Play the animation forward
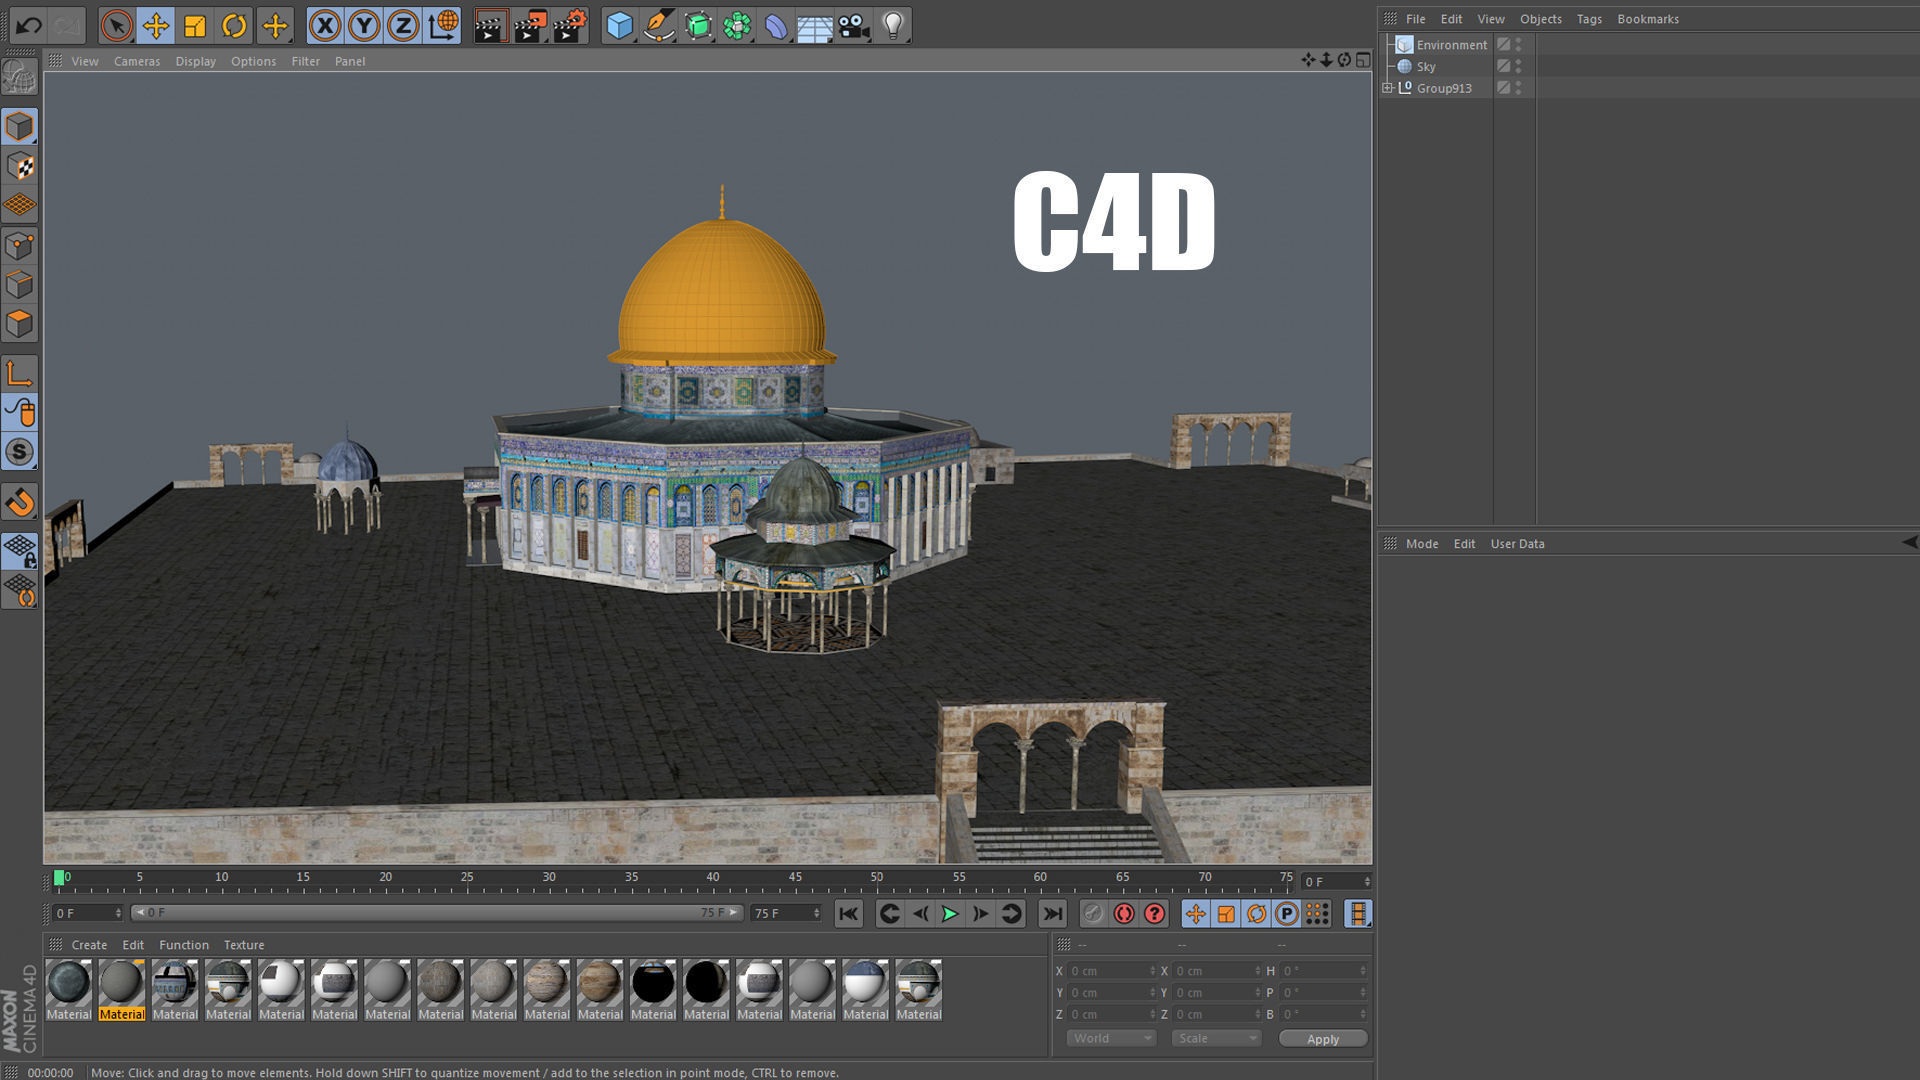 [950, 914]
